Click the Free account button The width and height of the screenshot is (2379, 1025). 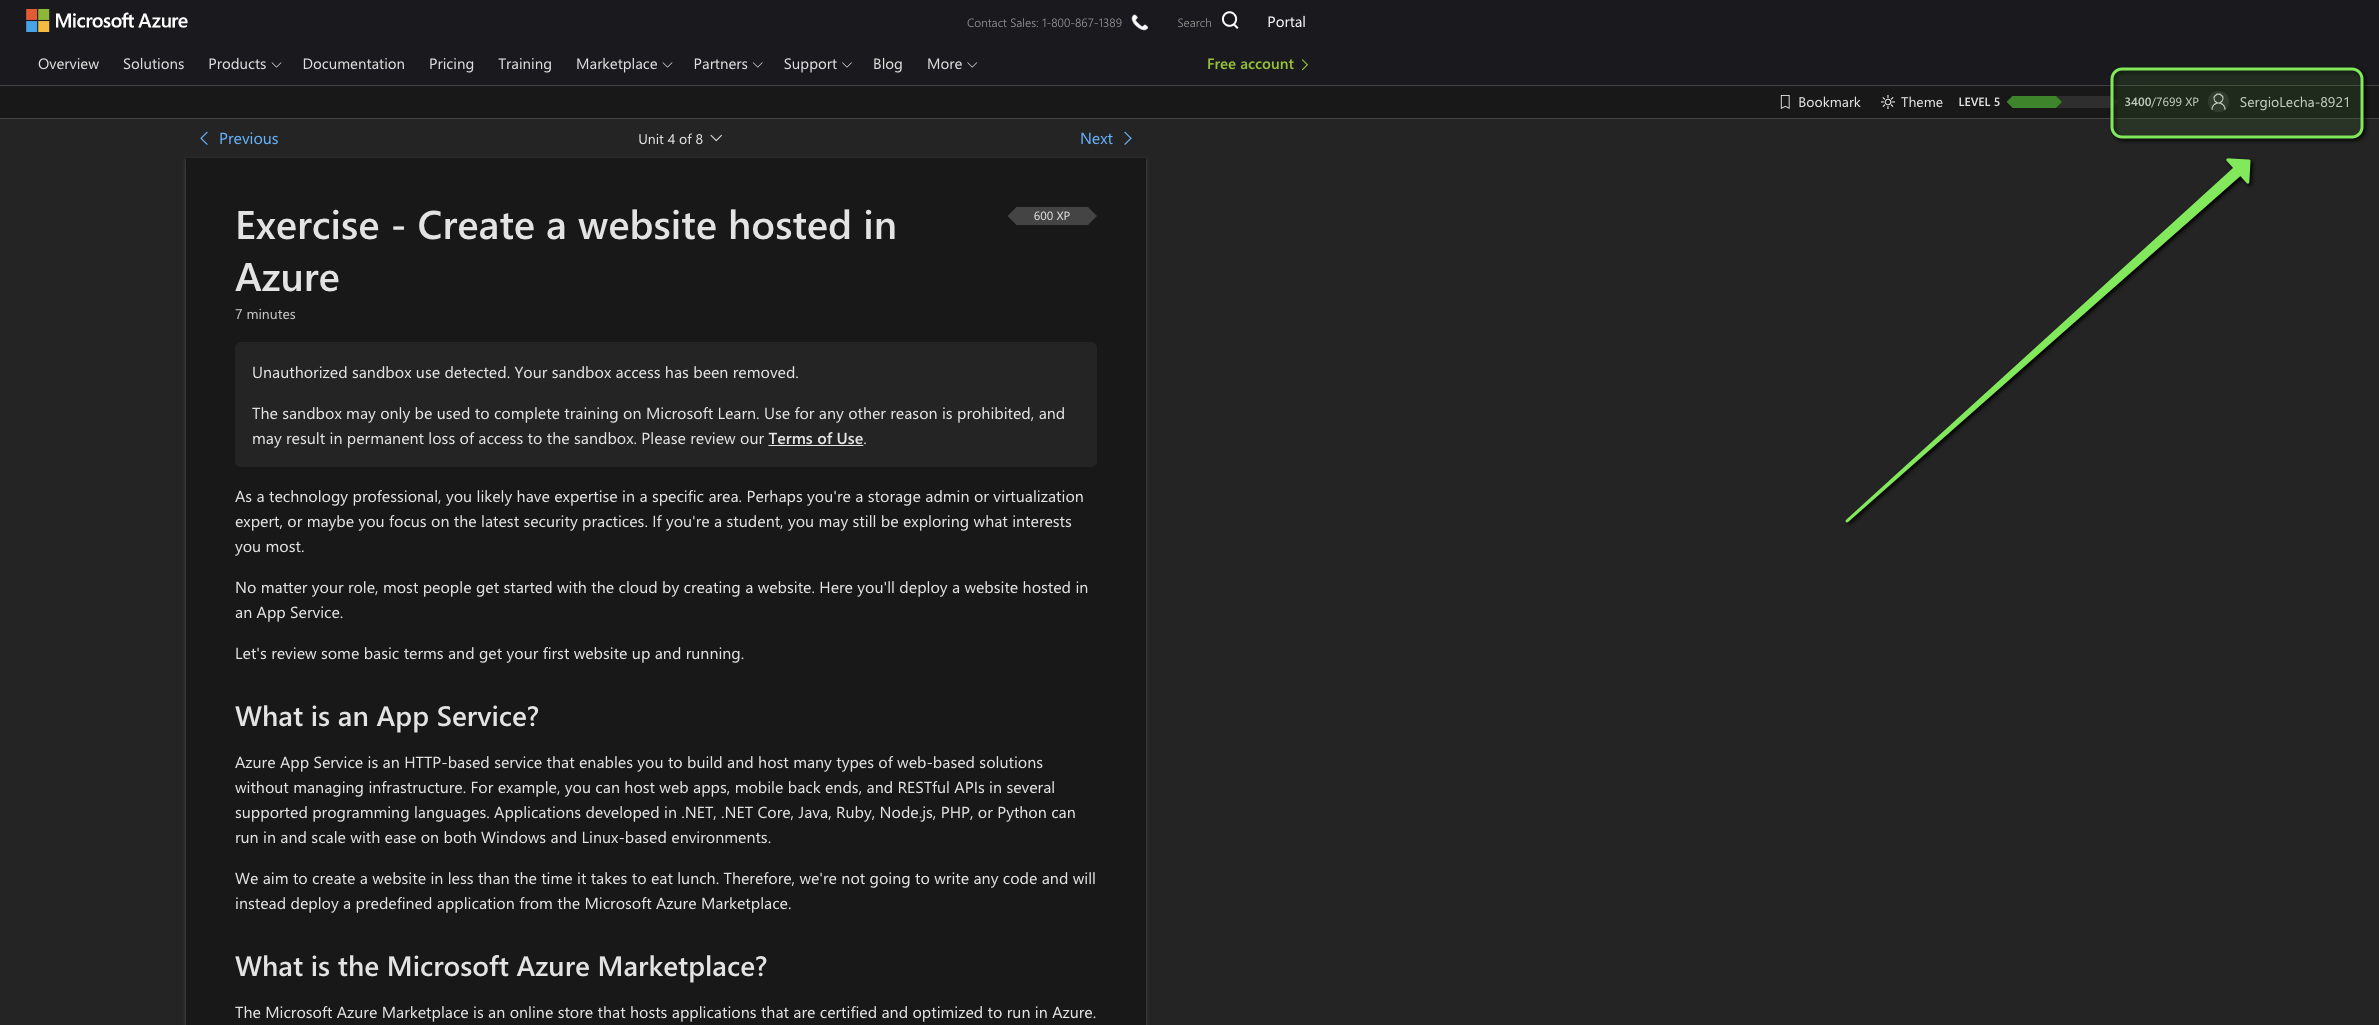[x=1256, y=63]
